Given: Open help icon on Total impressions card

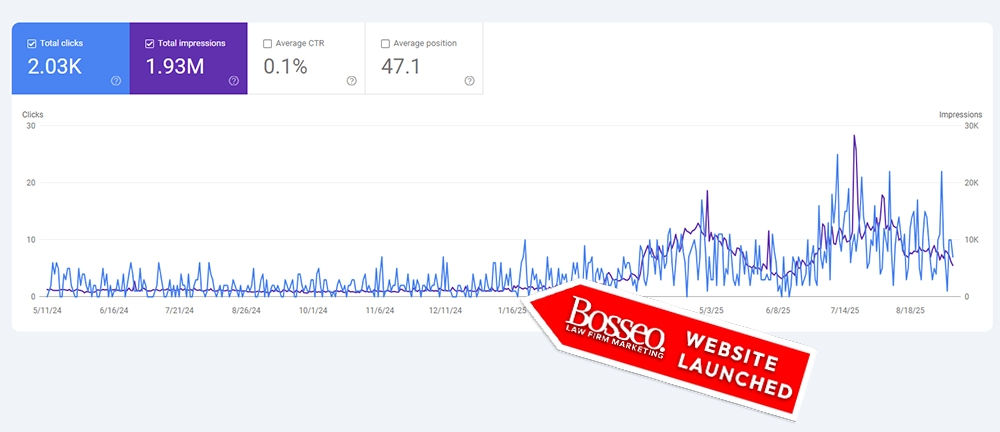Looking at the screenshot, I should pos(234,81).
